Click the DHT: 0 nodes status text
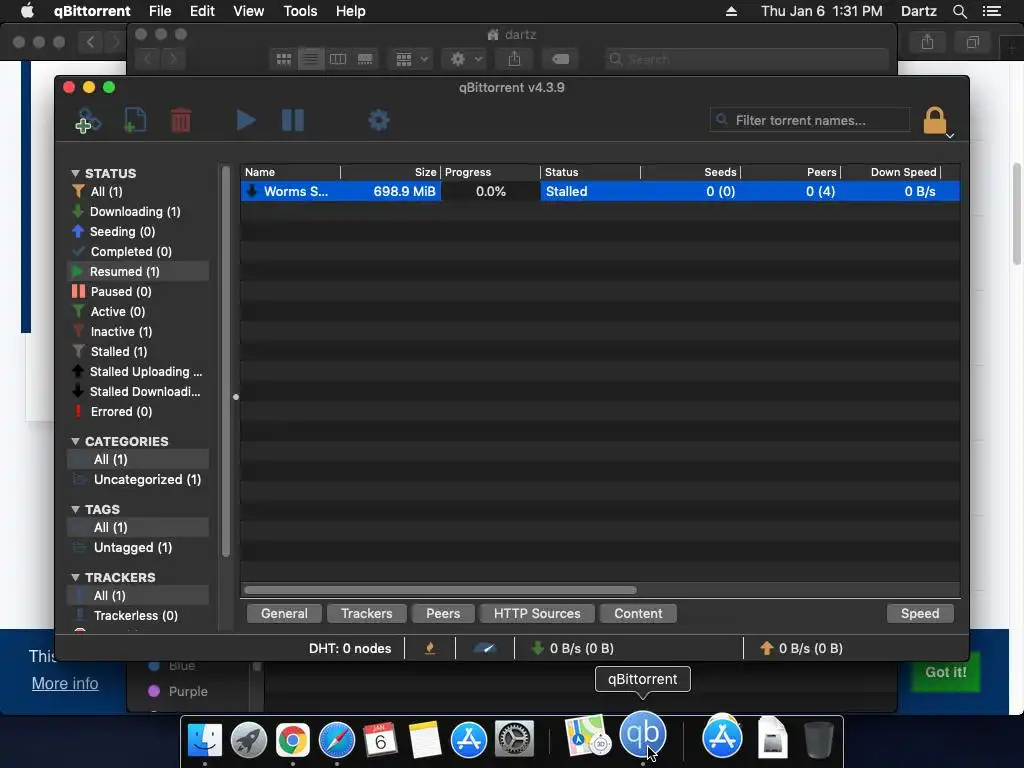The width and height of the screenshot is (1024, 768). click(350, 648)
